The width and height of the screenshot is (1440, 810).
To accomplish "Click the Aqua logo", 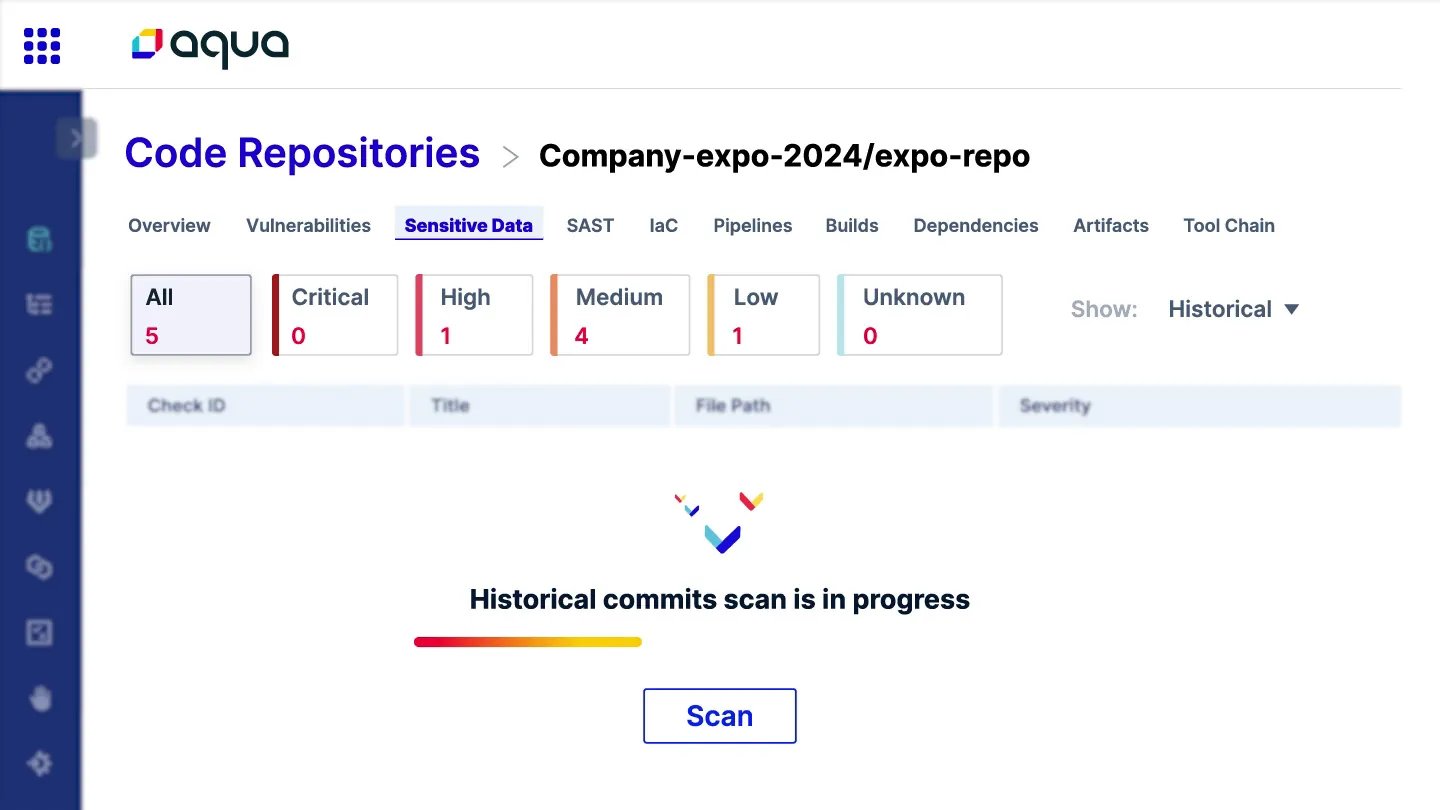I will (x=210, y=46).
